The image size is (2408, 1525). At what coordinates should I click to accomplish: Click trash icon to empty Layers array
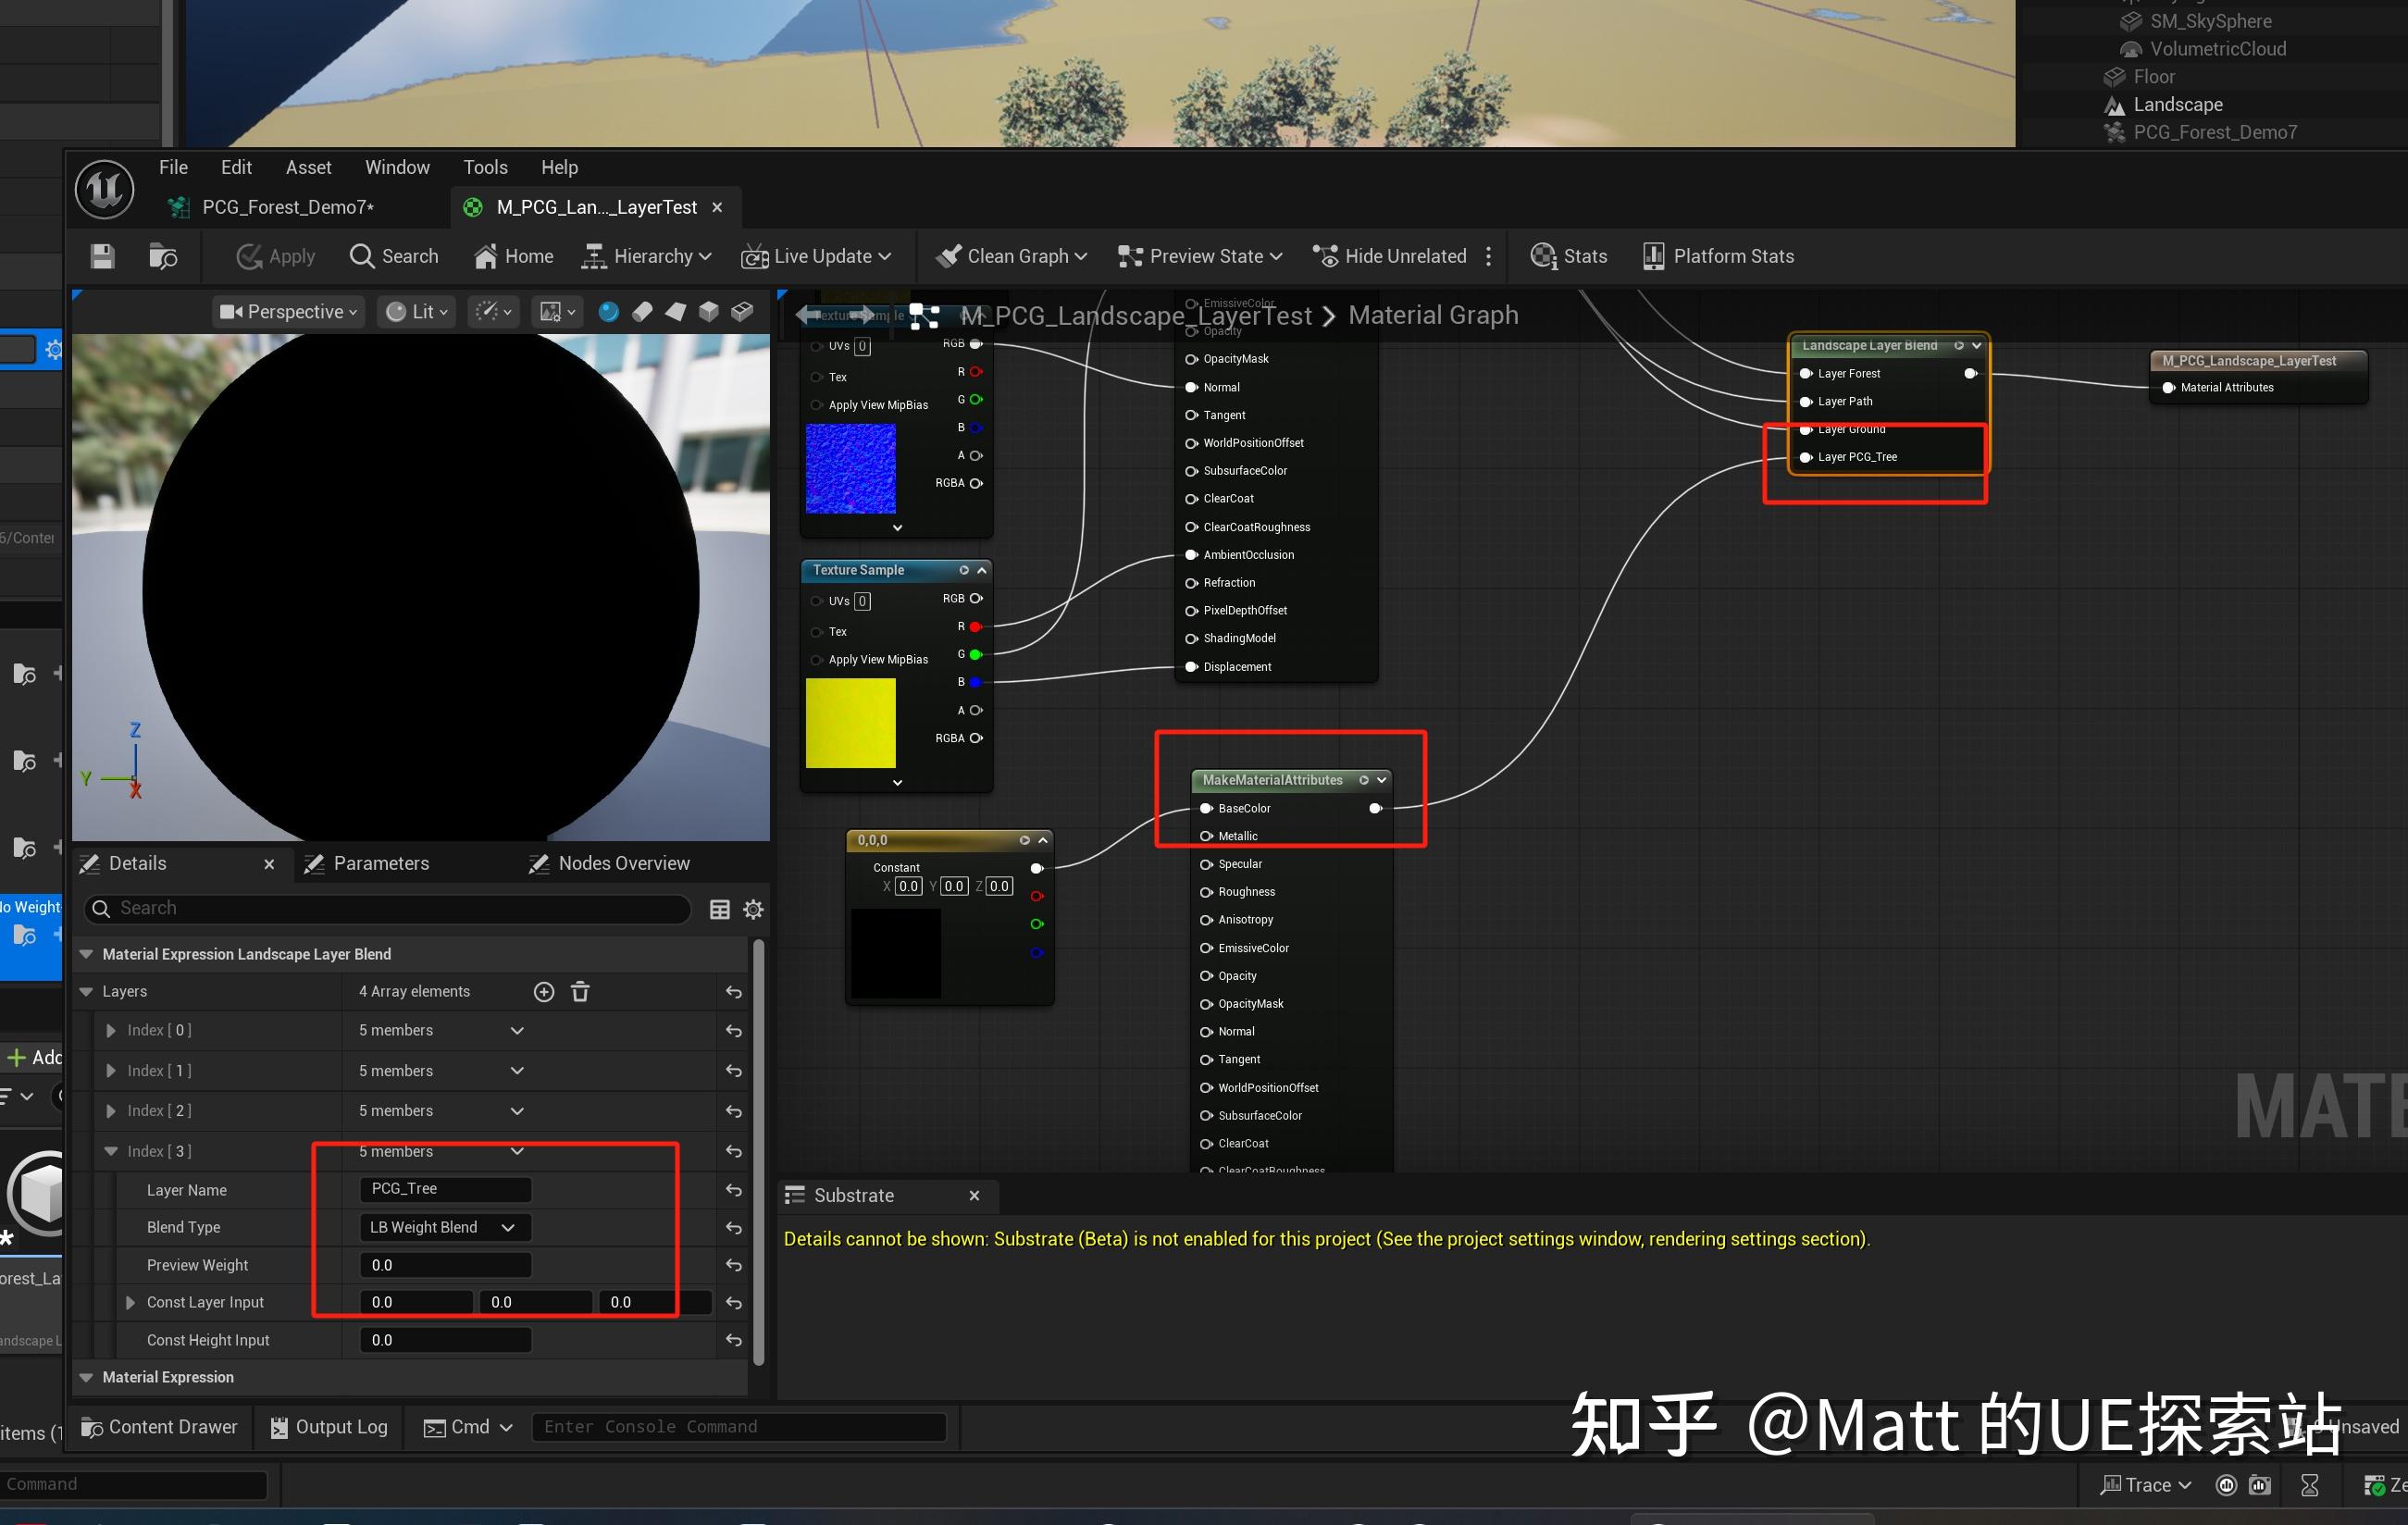tap(580, 992)
